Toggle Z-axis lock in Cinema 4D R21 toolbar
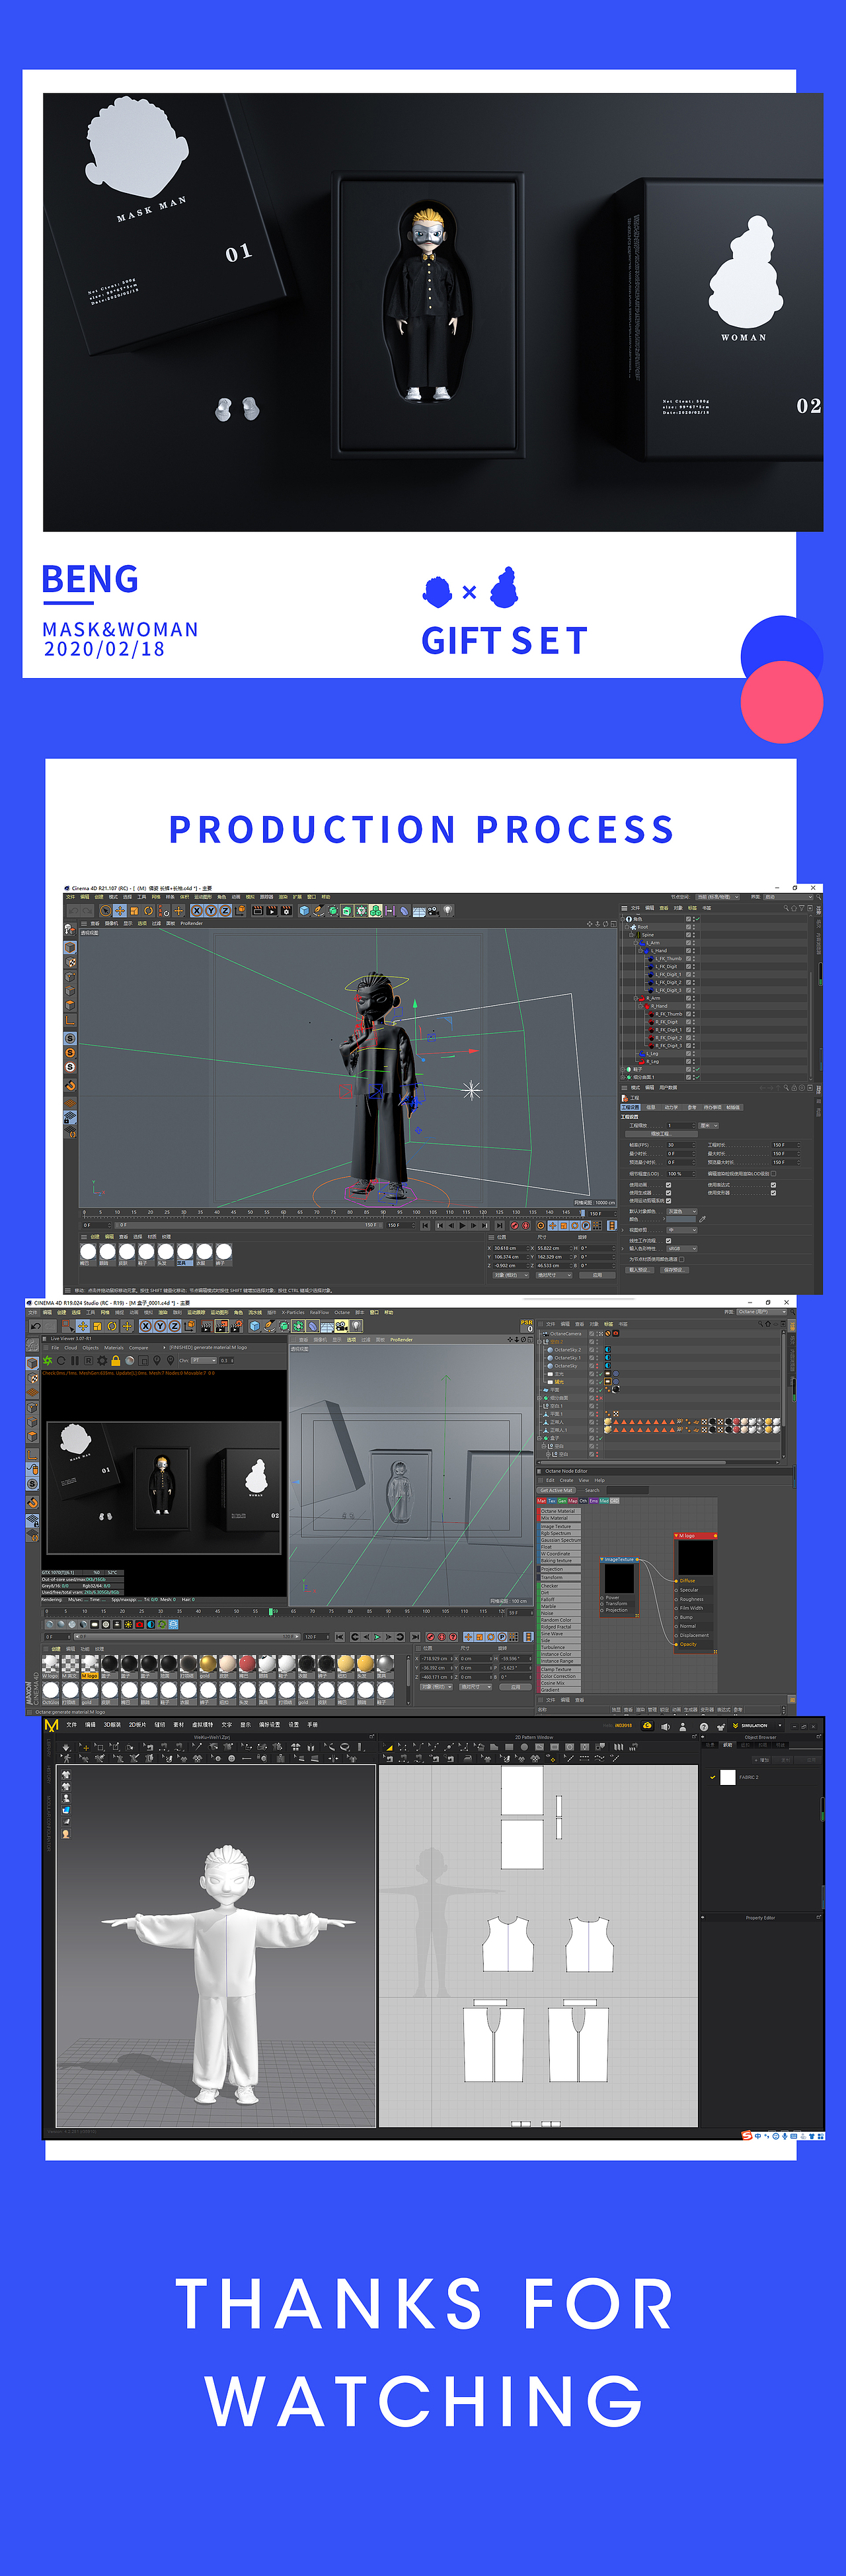This screenshot has width=846, height=2576. (225, 911)
